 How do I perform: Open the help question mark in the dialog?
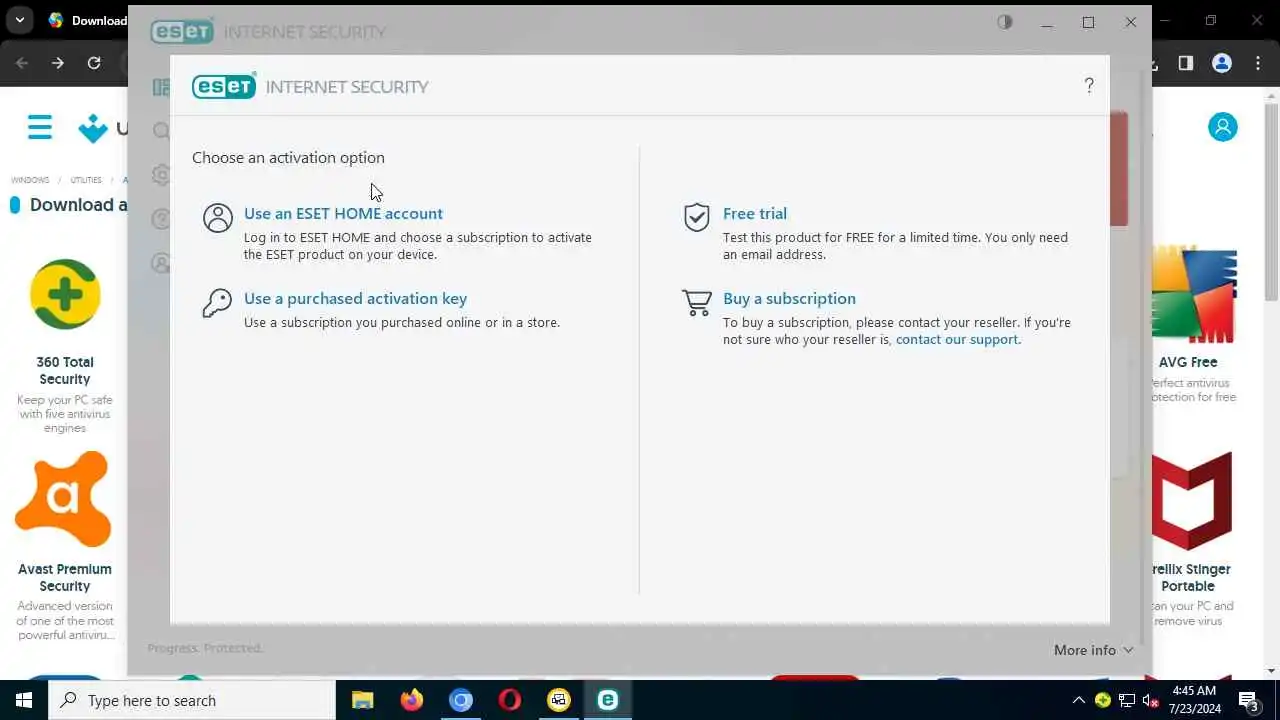click(1089, 86)
